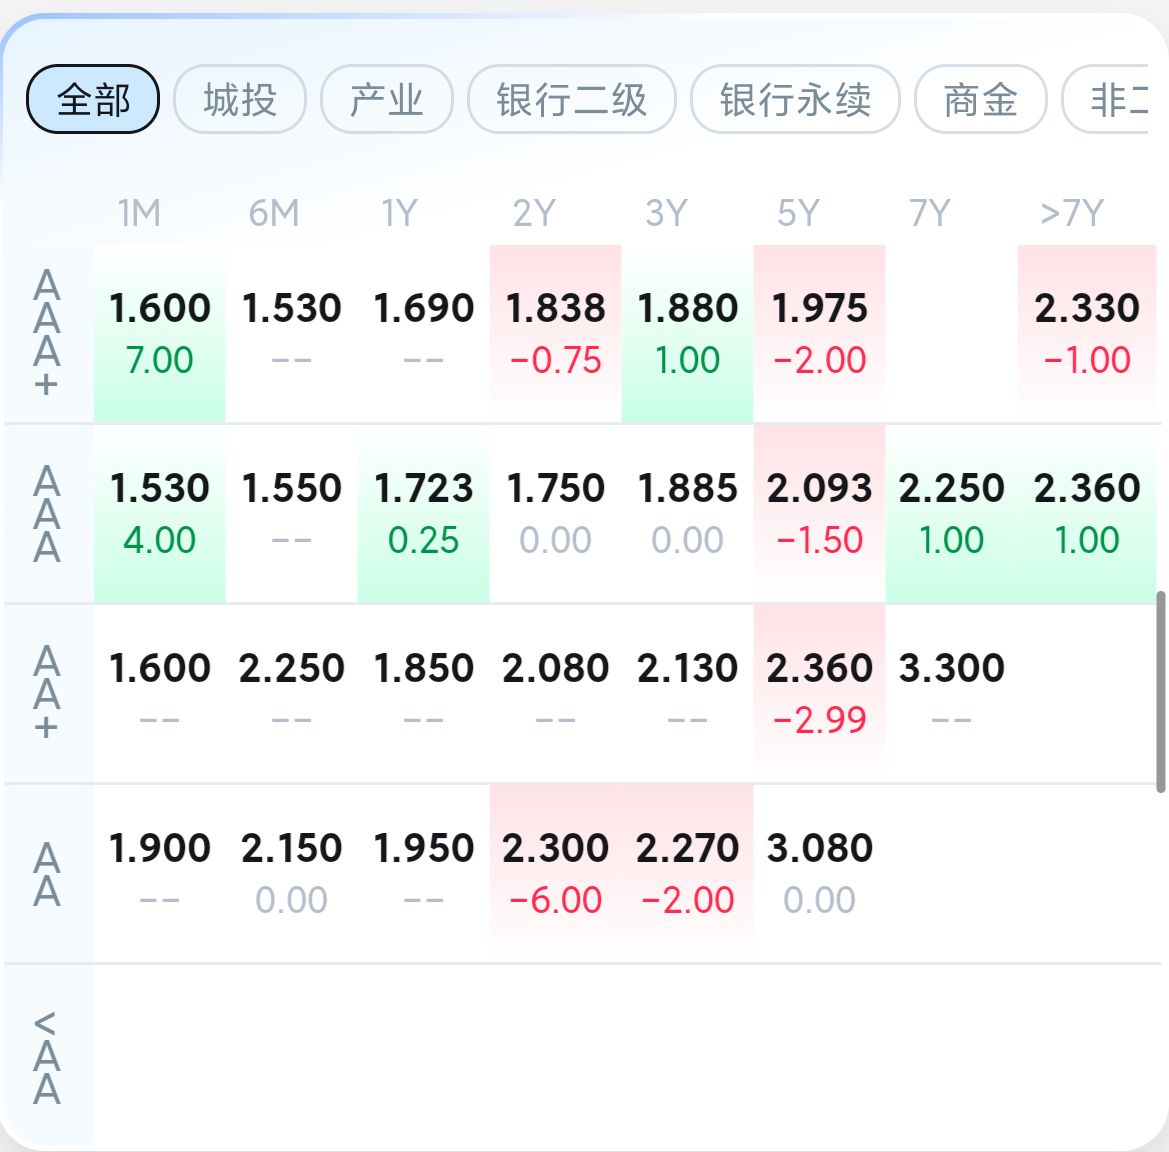Open the AAA 5Y yield 2.093
This screenshot has height=1152, width=1169.
point(819,512)
